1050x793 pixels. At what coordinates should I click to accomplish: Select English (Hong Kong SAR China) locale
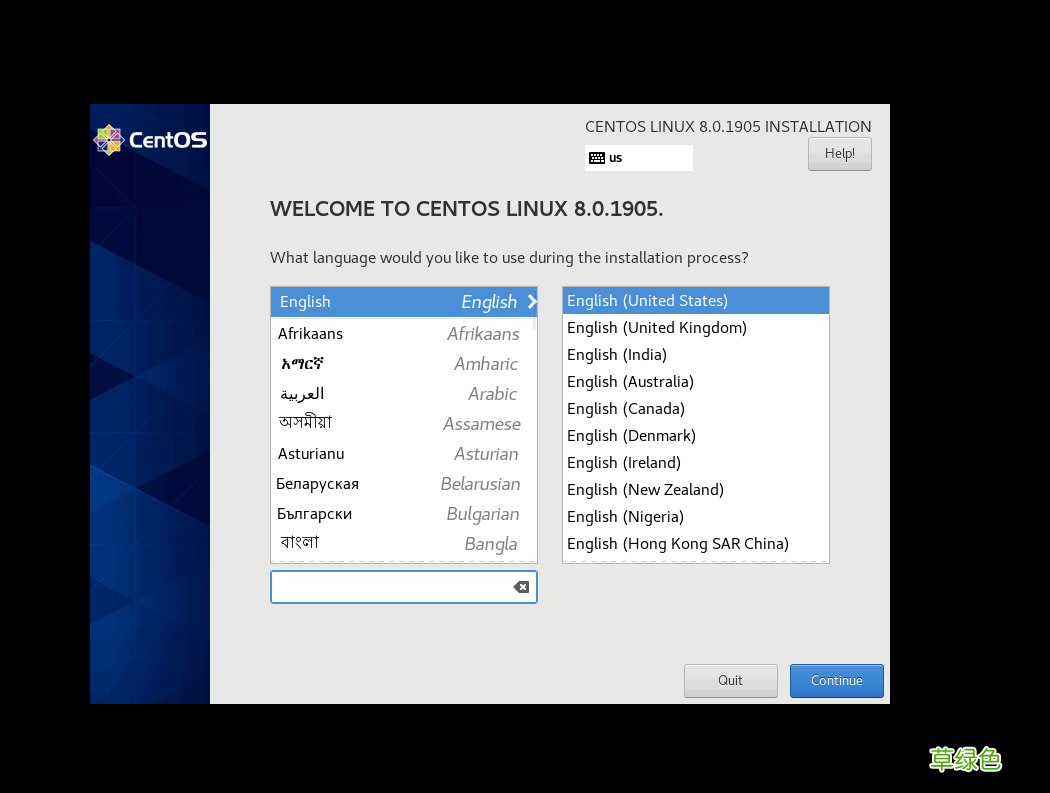tap(677, 543)
